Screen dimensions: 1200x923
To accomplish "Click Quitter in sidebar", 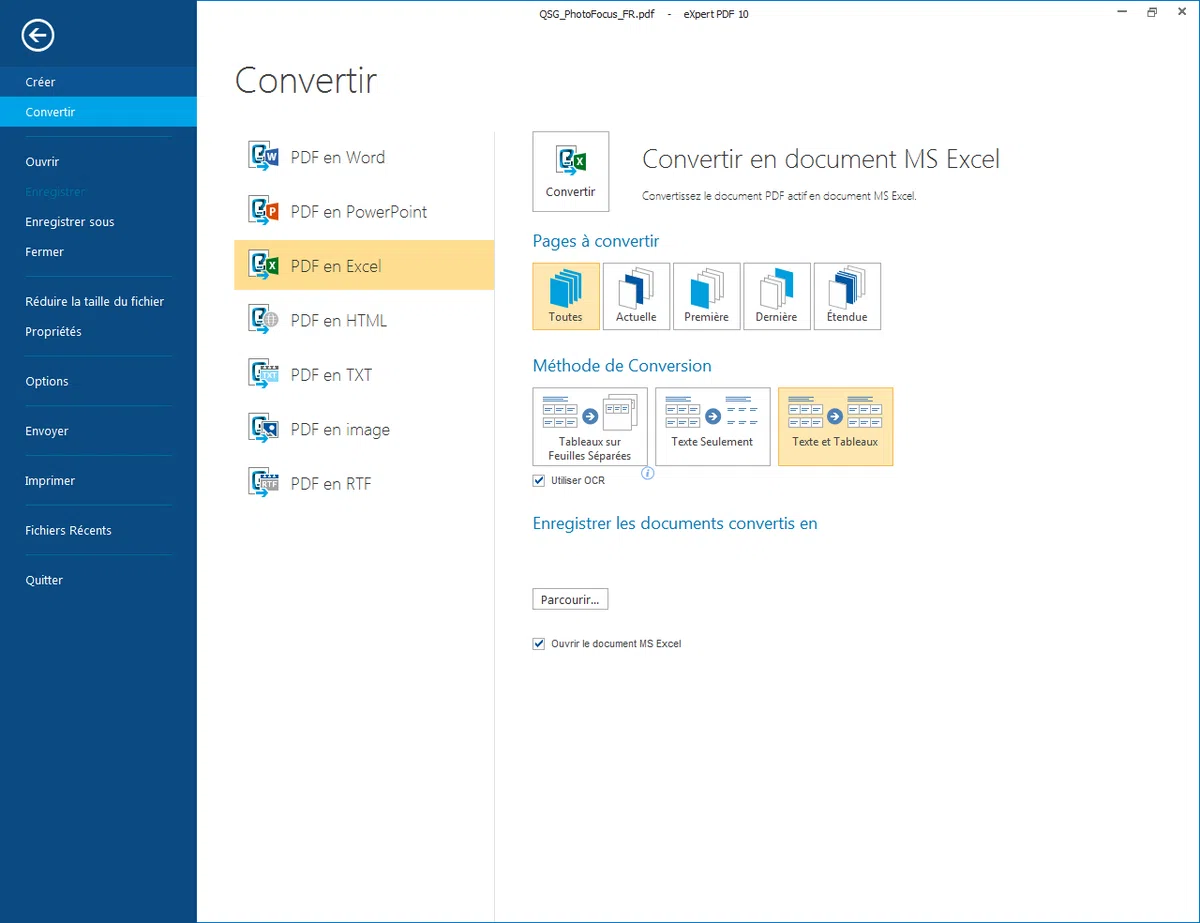I will click(98, 580).
